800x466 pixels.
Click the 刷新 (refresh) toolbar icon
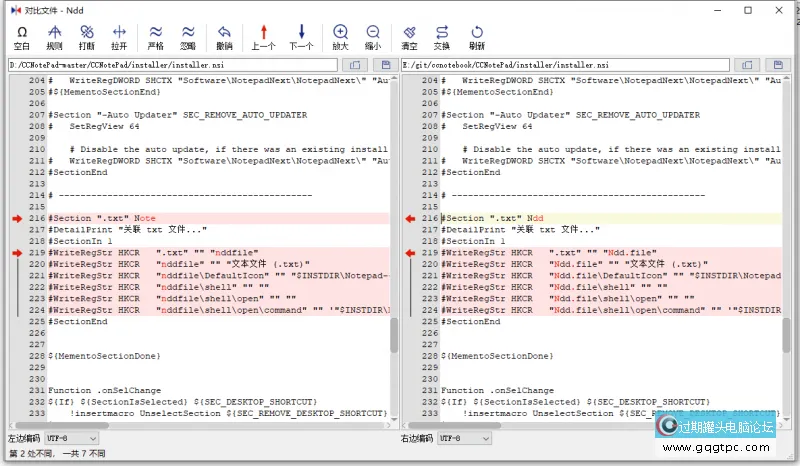pyautogui.click(x=477, y=37)
